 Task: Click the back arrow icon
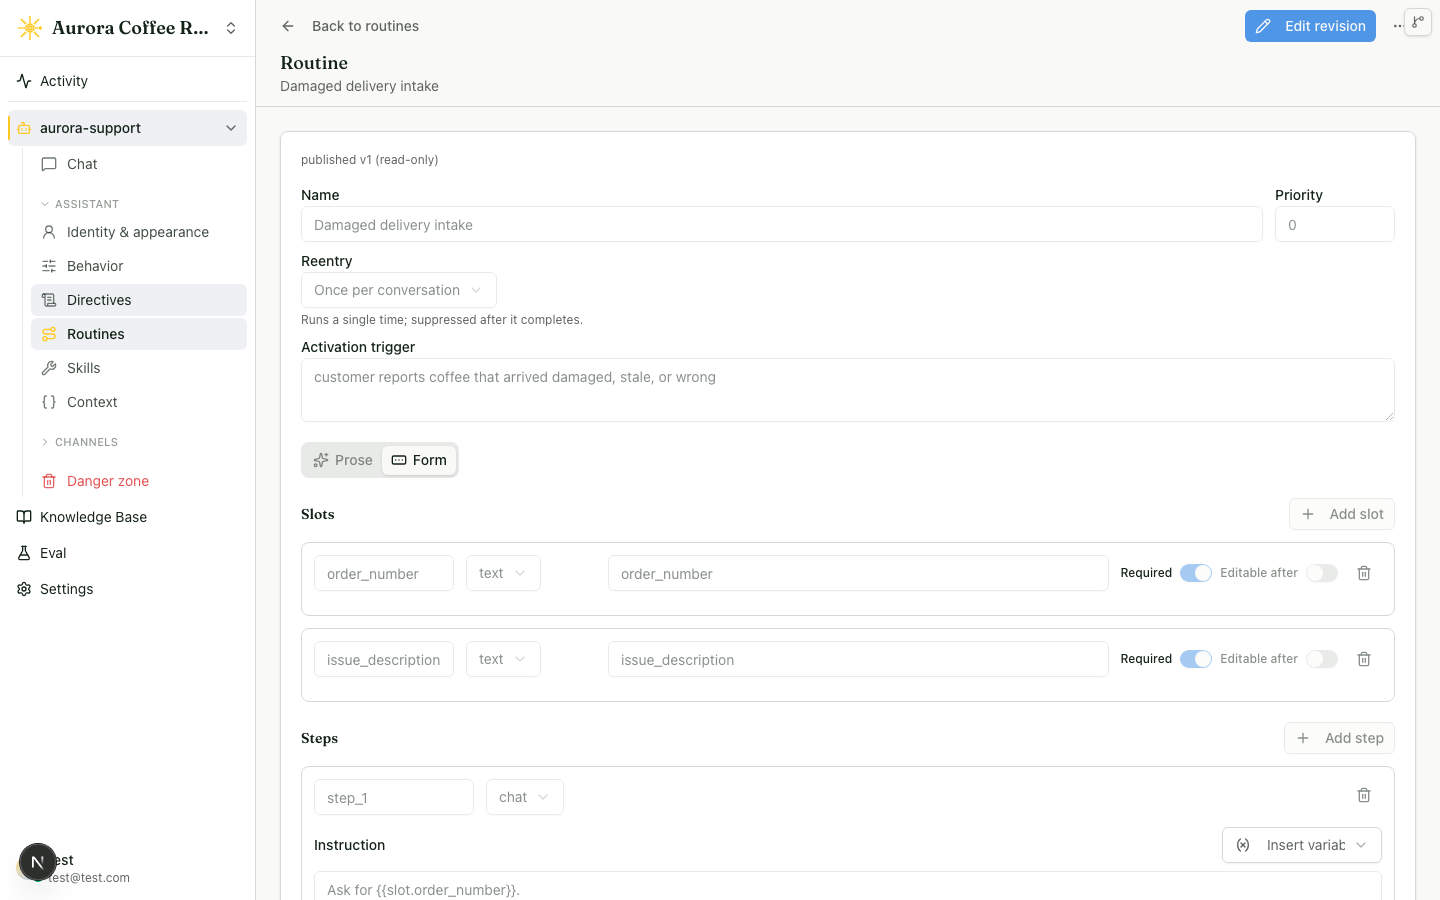point(288,26)
